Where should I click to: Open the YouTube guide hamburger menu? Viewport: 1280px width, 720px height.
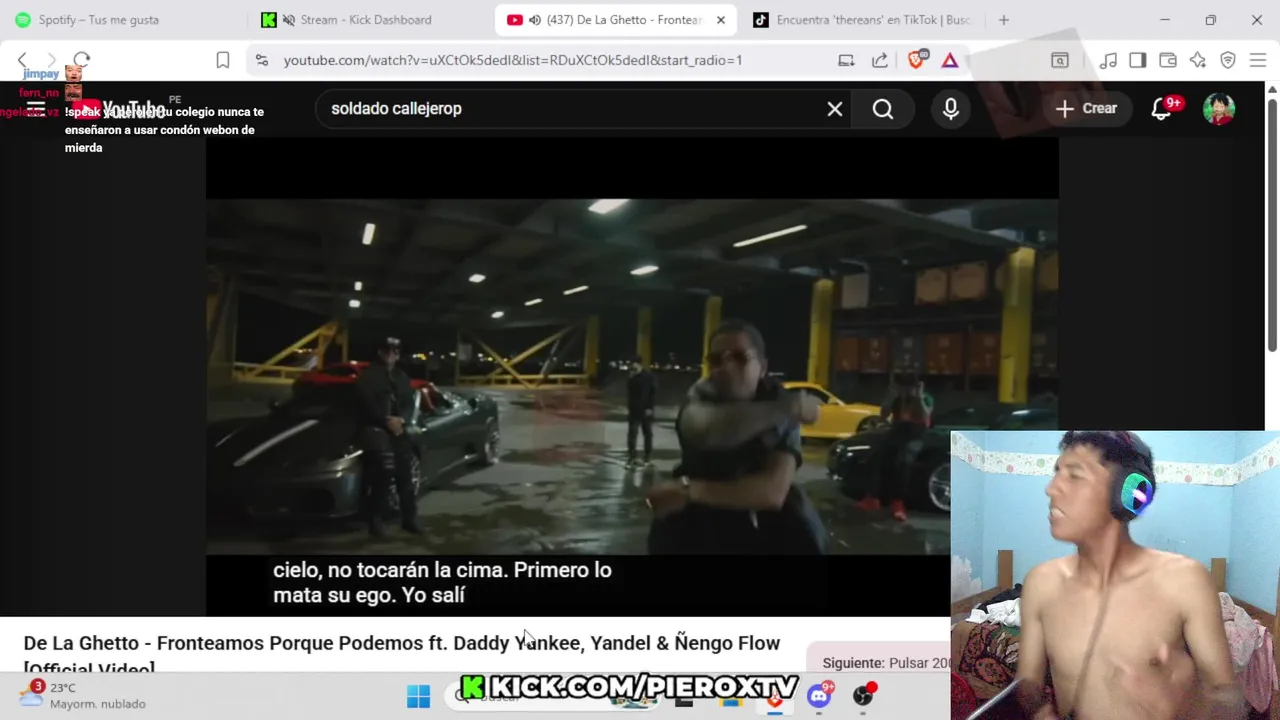tap(36, 108)
